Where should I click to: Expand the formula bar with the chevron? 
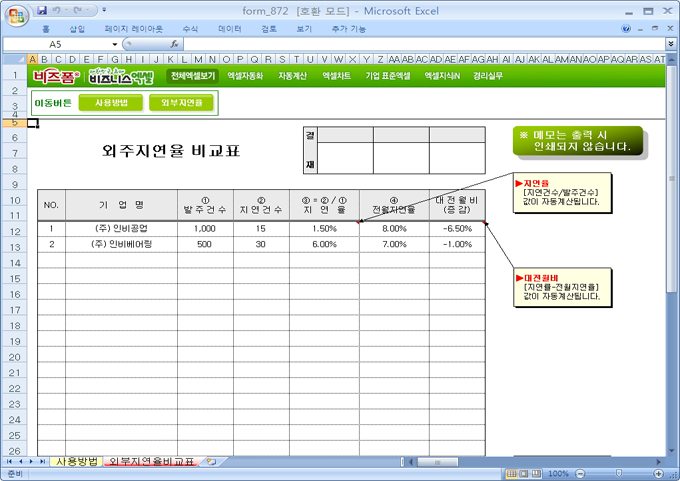671,44
